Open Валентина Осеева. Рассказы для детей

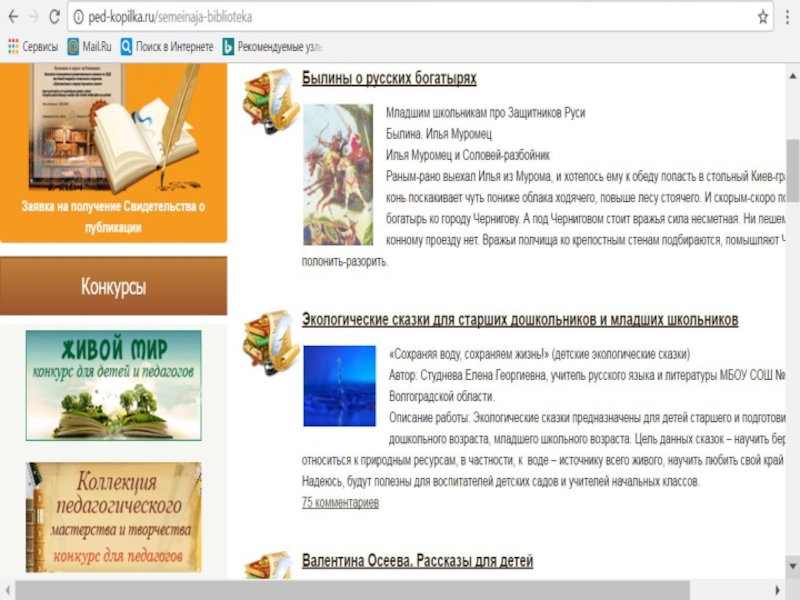pos(417,561)
